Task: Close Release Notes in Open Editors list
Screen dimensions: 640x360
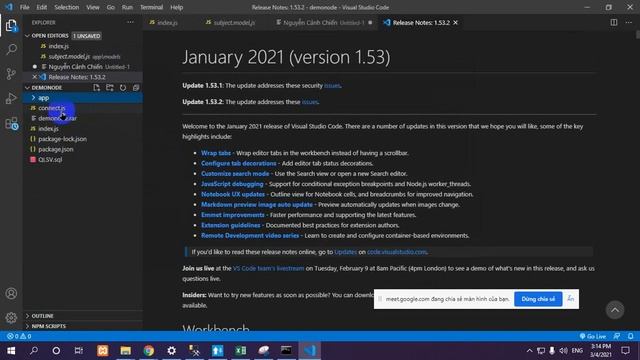Action: [x=35, y=77]
